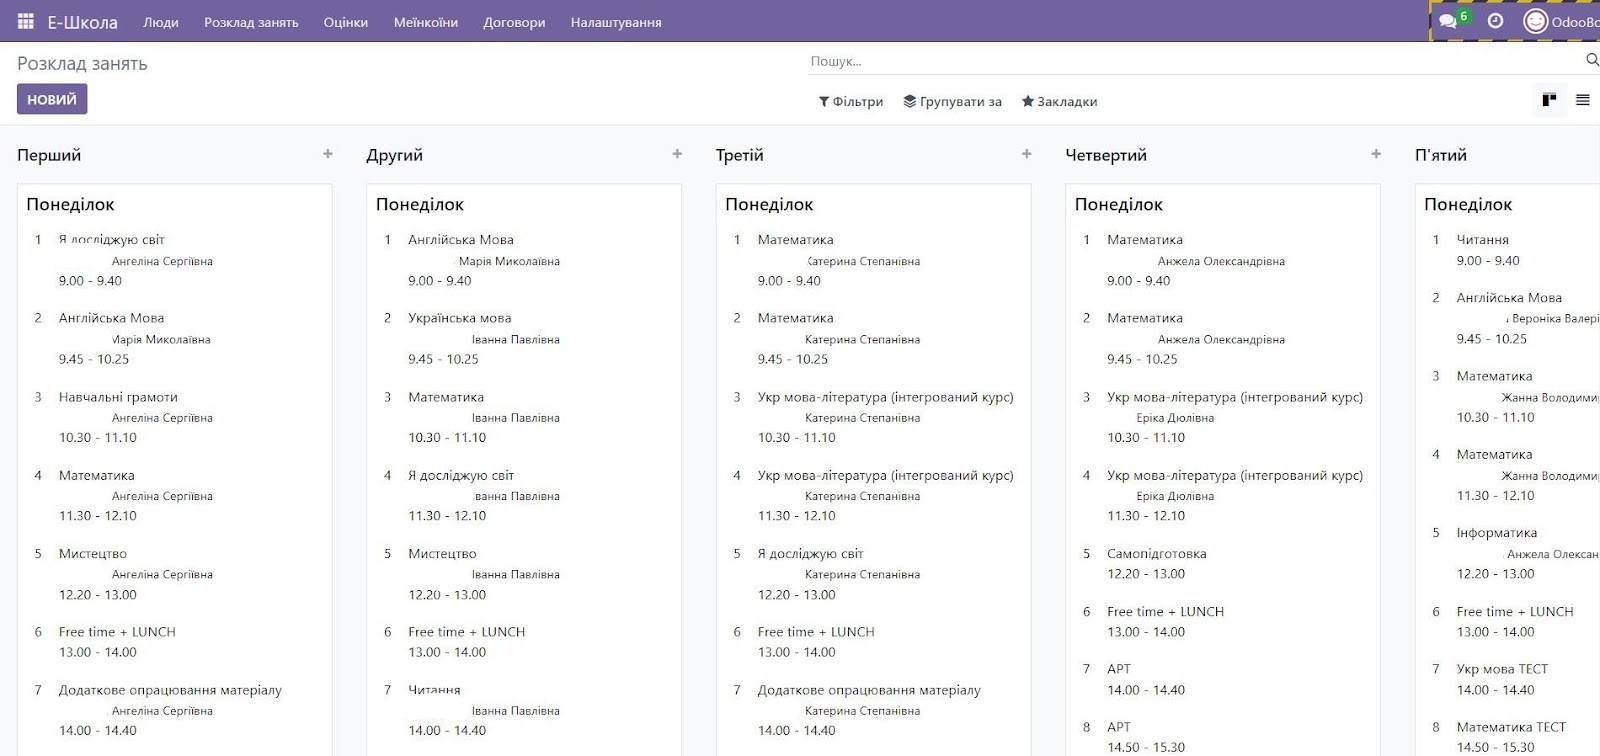This screenshot has width=1600, height=756.
Task: Click the Перший column header
Action: point(49,155)
